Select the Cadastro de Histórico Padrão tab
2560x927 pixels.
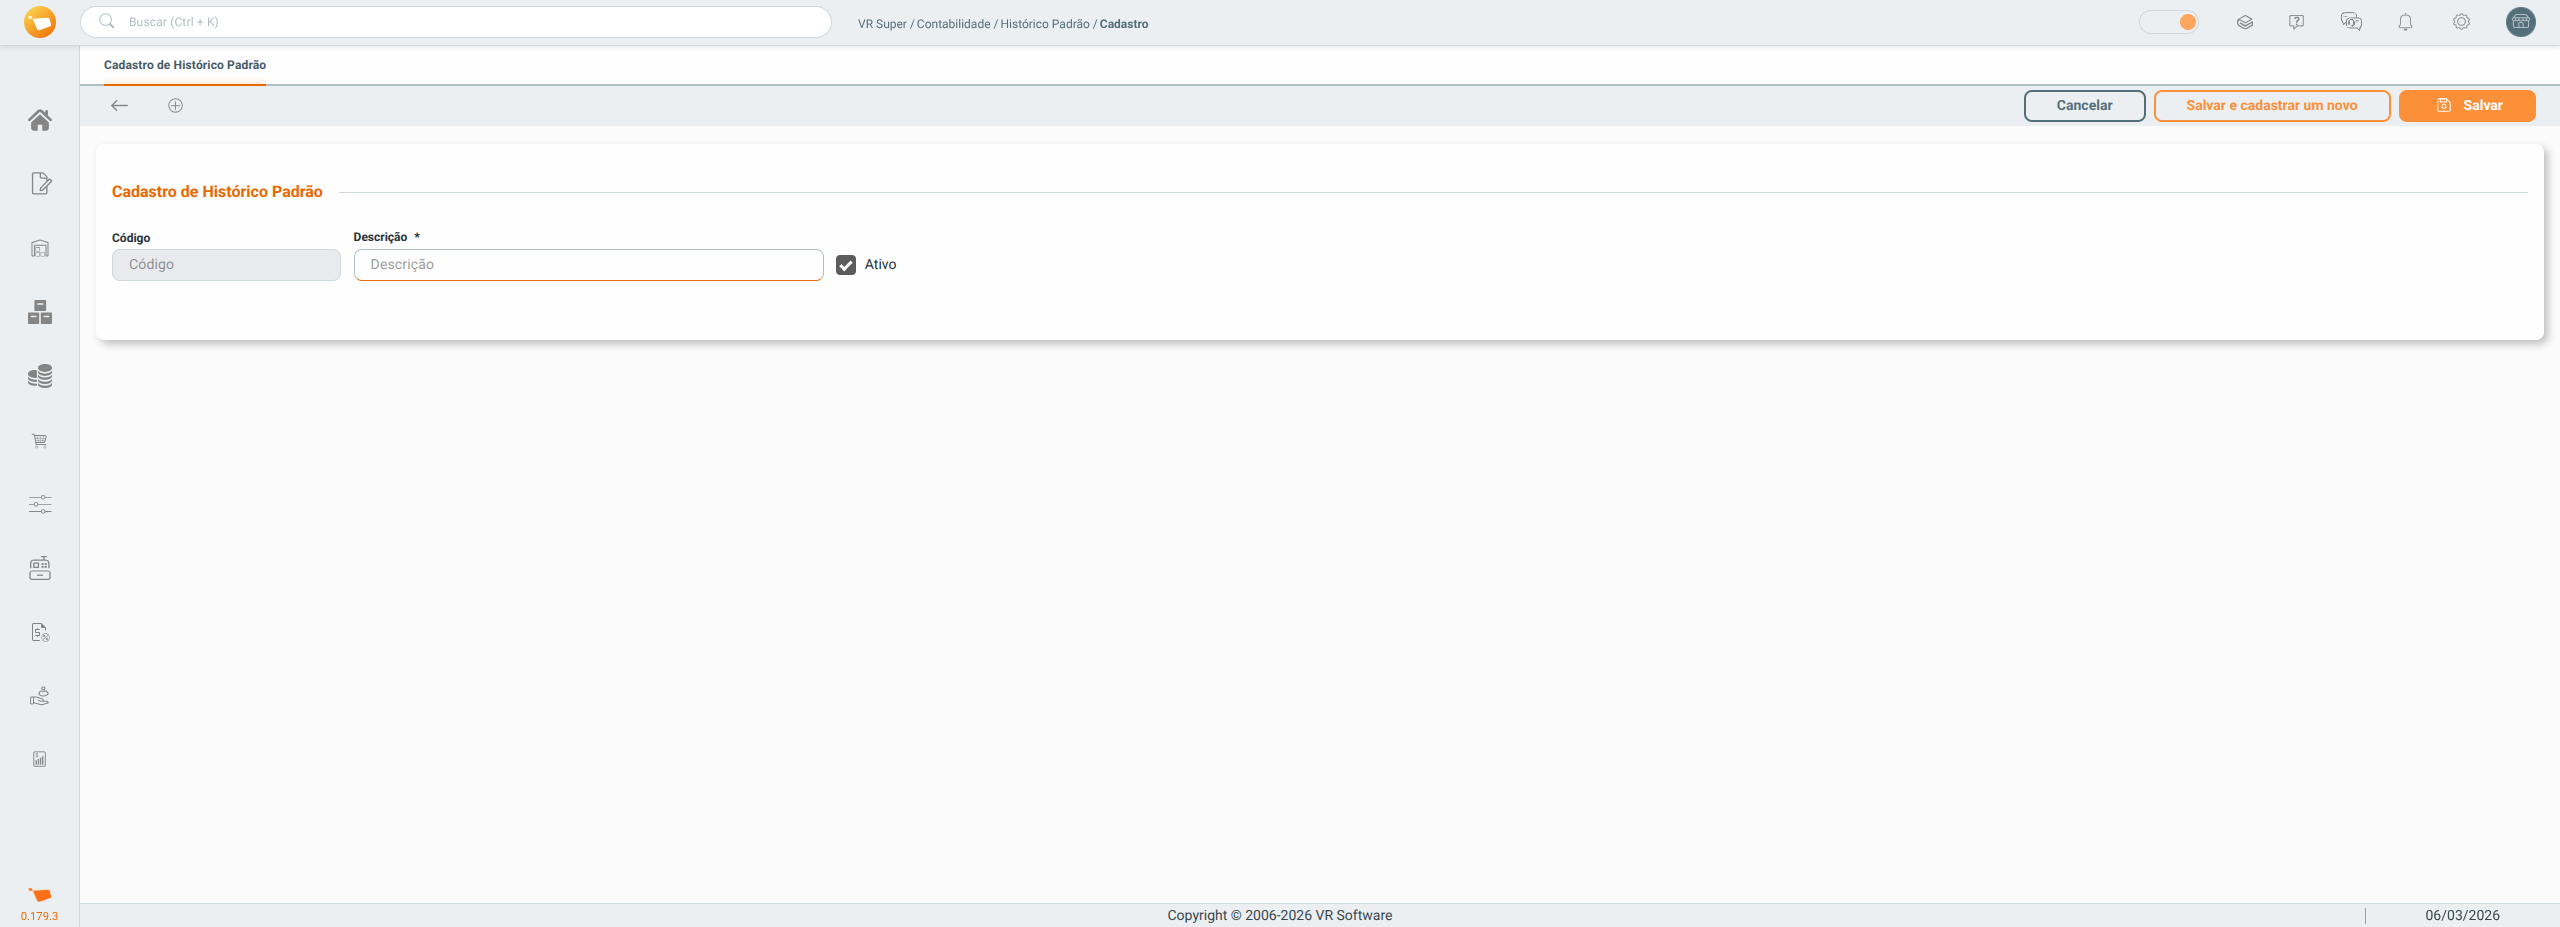click(x=185, y=65)
